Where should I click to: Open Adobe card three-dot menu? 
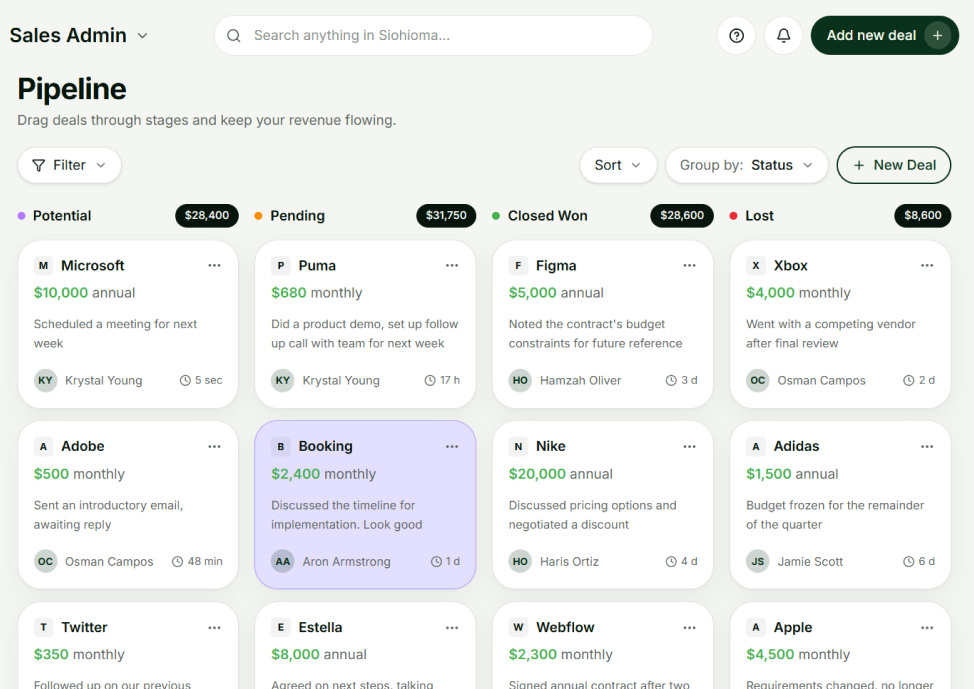[214, 446]
